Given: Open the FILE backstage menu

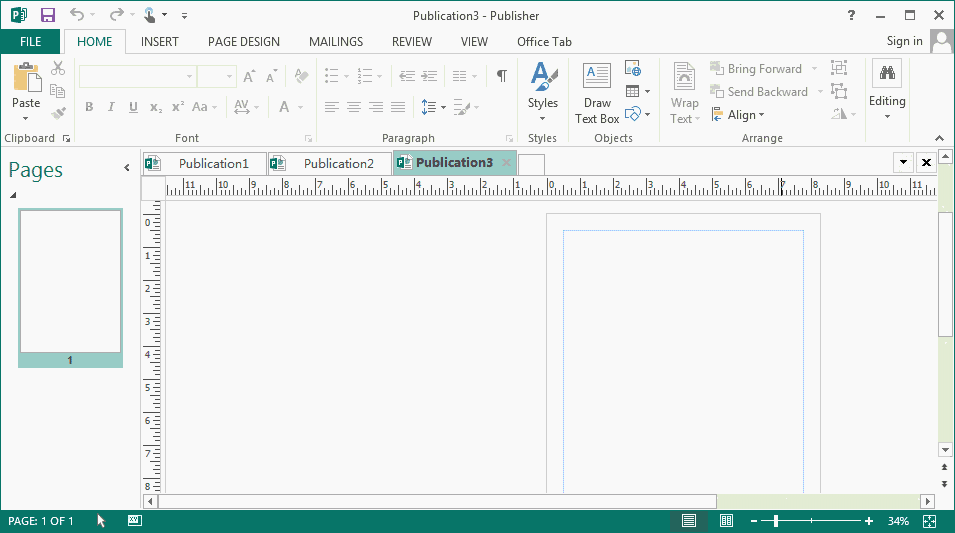Looking at the screenshot, I should [x=30, y=42].
